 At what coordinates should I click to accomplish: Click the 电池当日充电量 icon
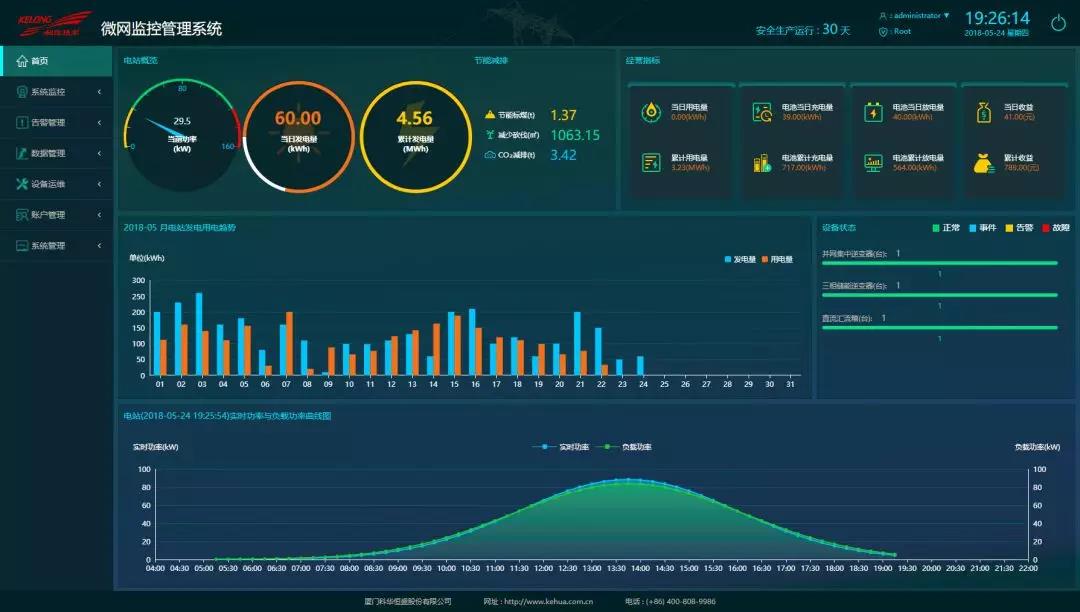coord(762,112)
